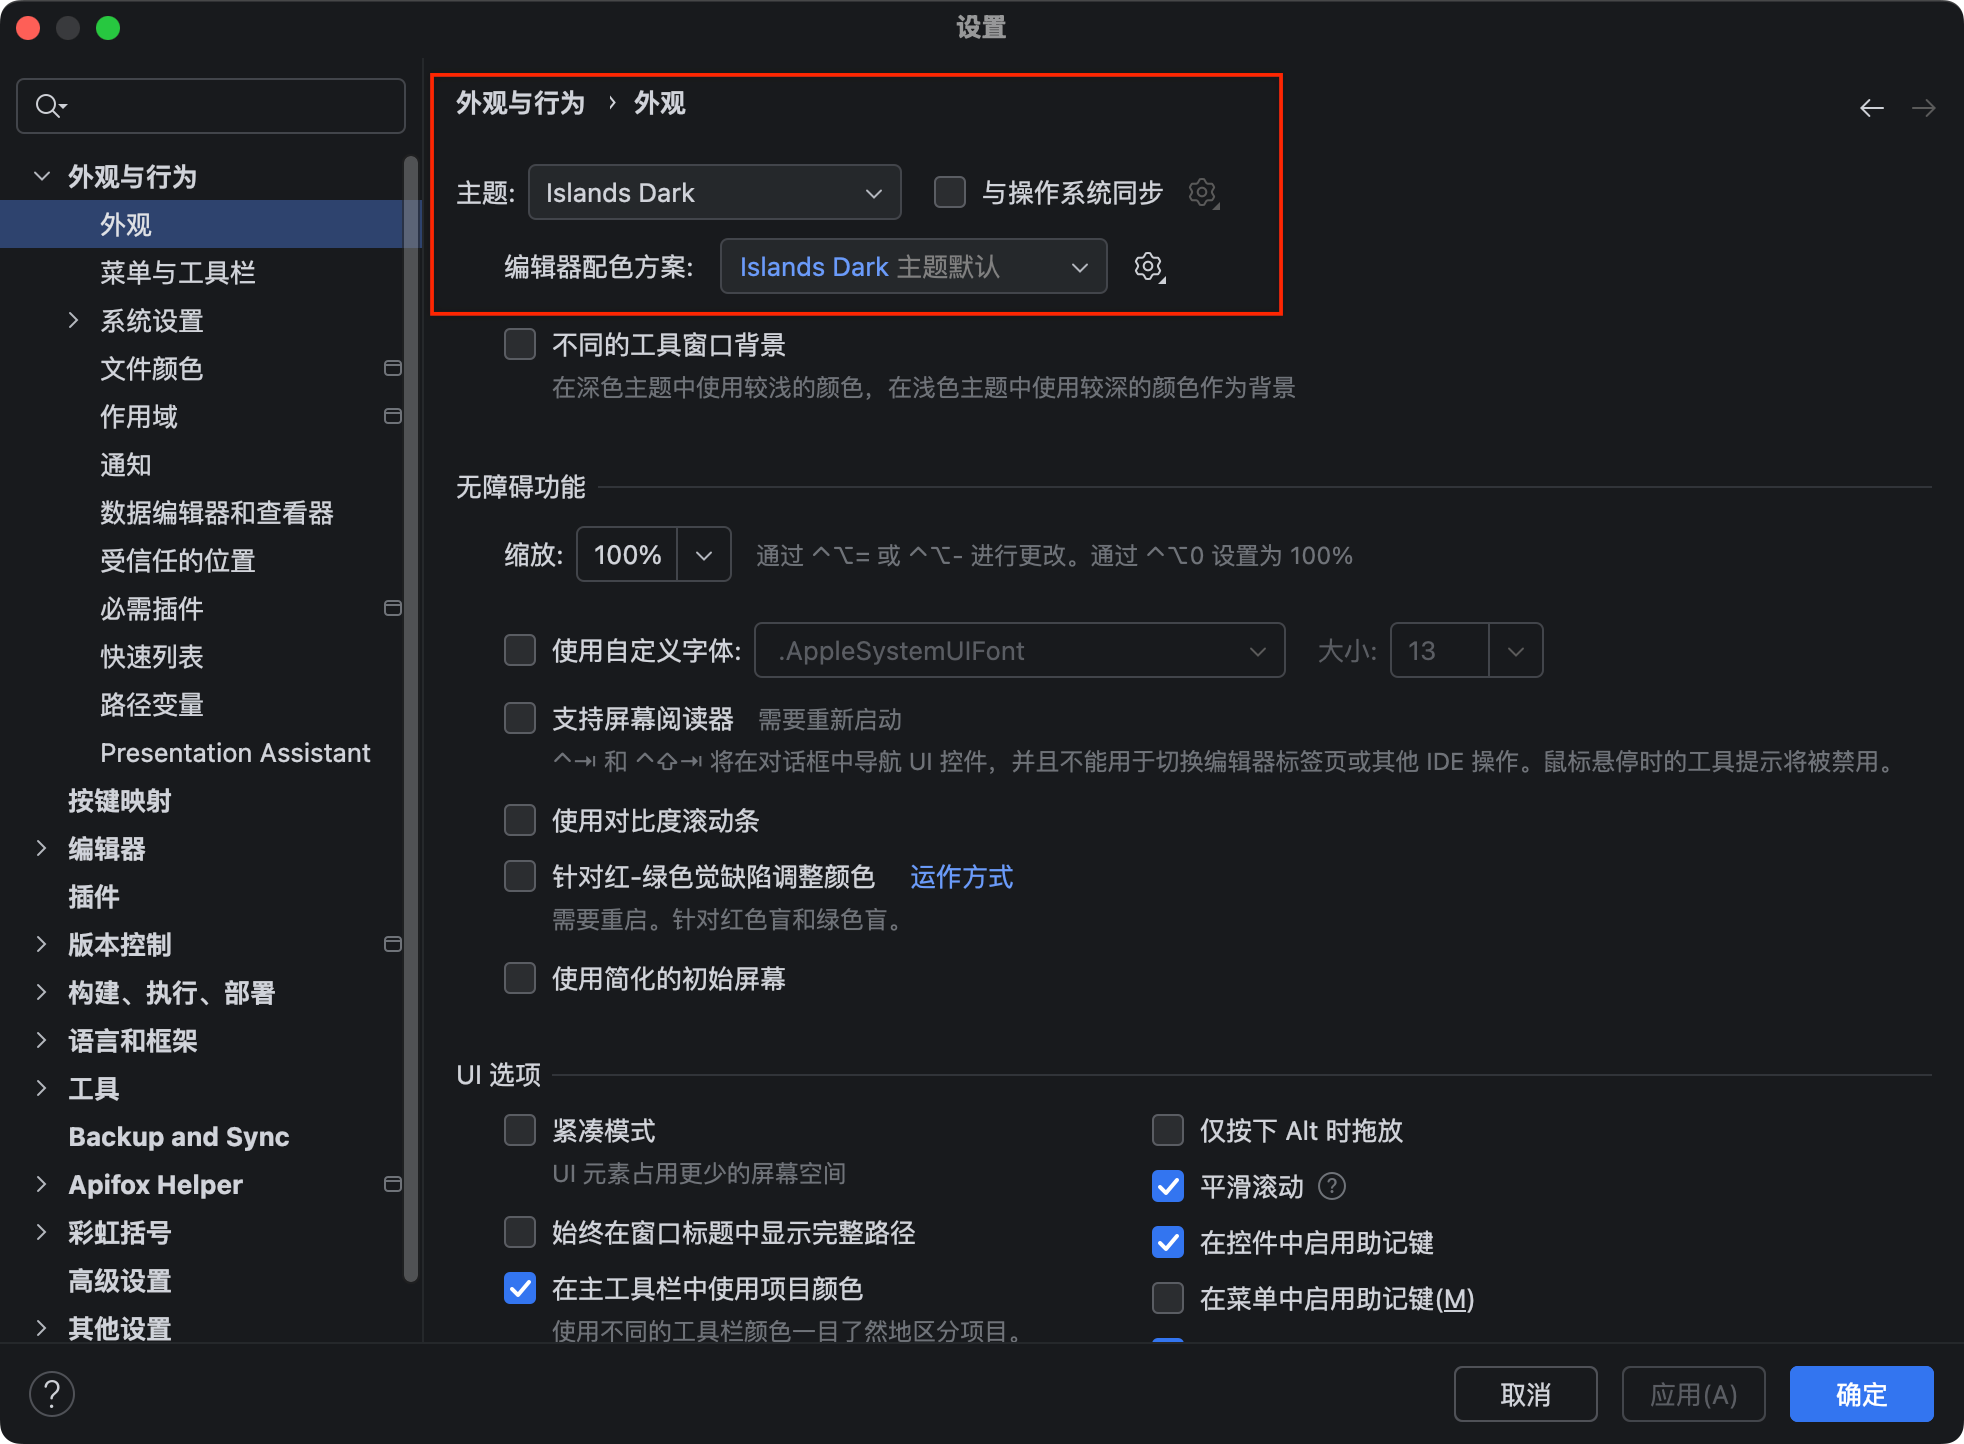Image resolution: width=1964 pixels, height=1444 pixels.
Task: Click the settings search input field
Action: (230, 106)
